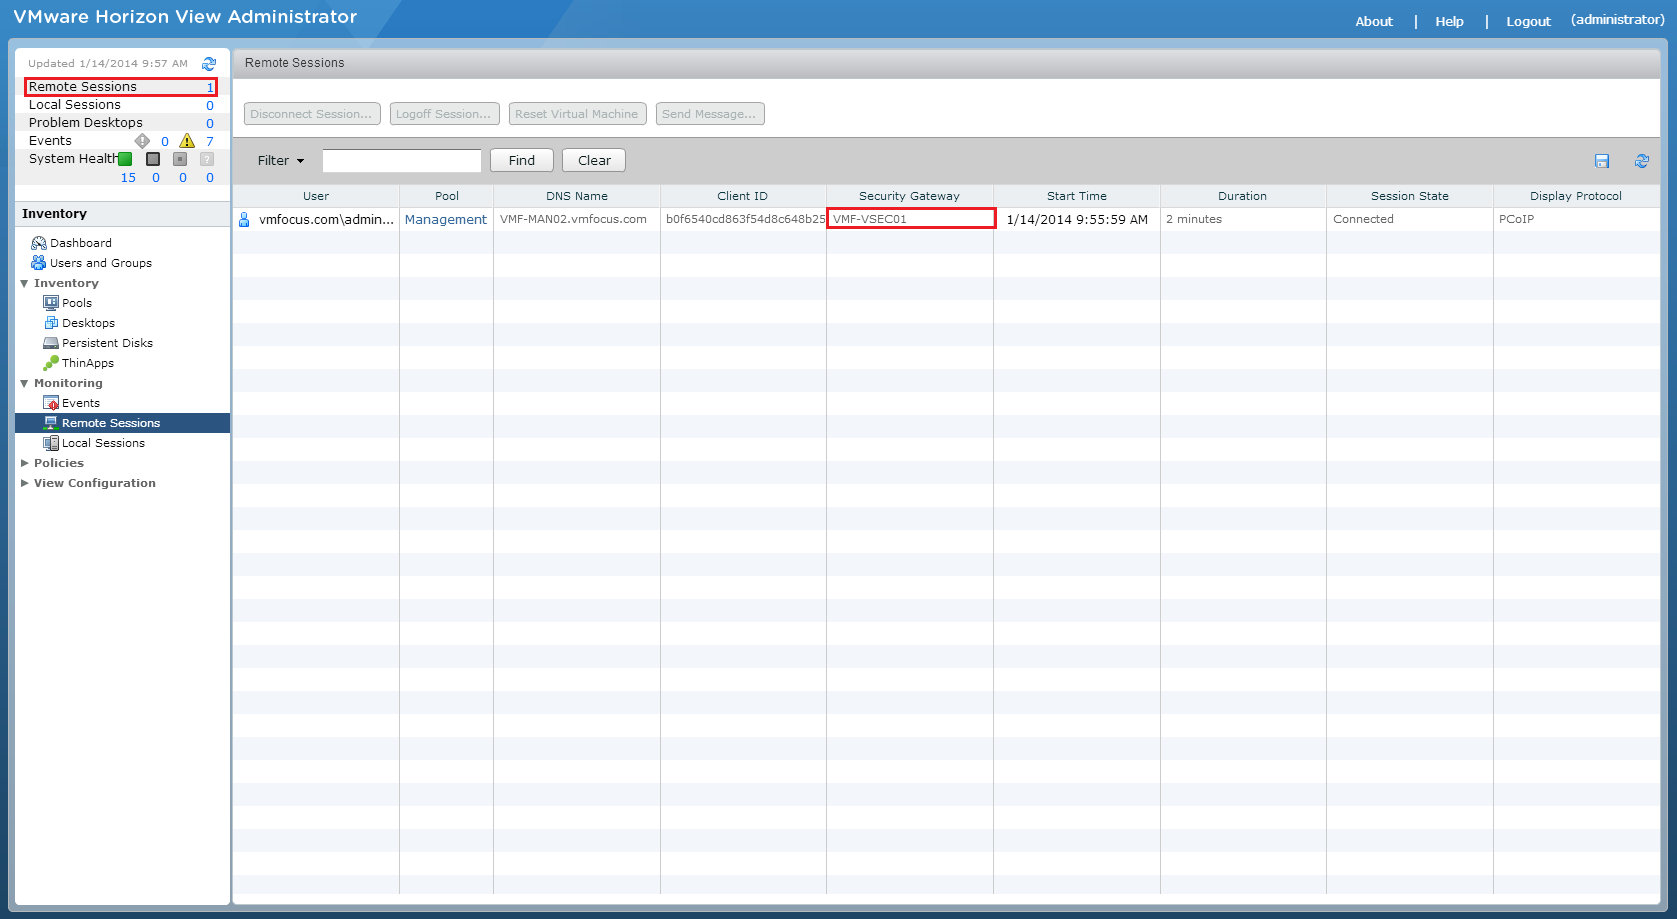This screenshot has width=1677, height=919.
Task: Click Logout in the top bar
Action: (1528, 21)
